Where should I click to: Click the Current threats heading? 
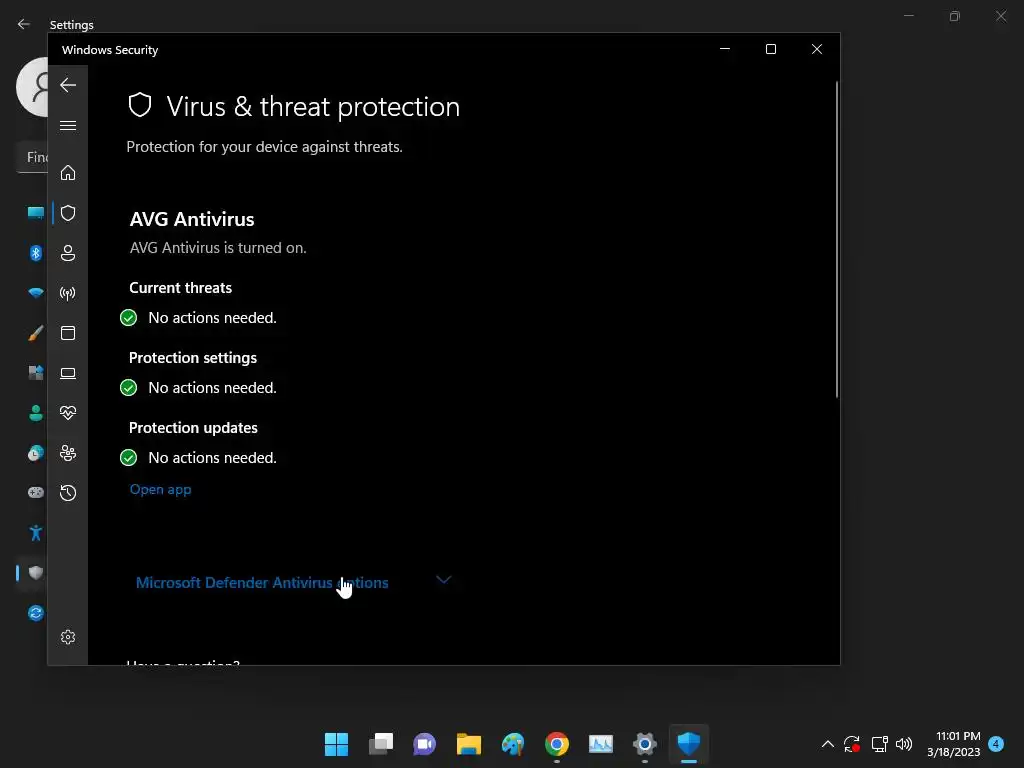[180, 288]
